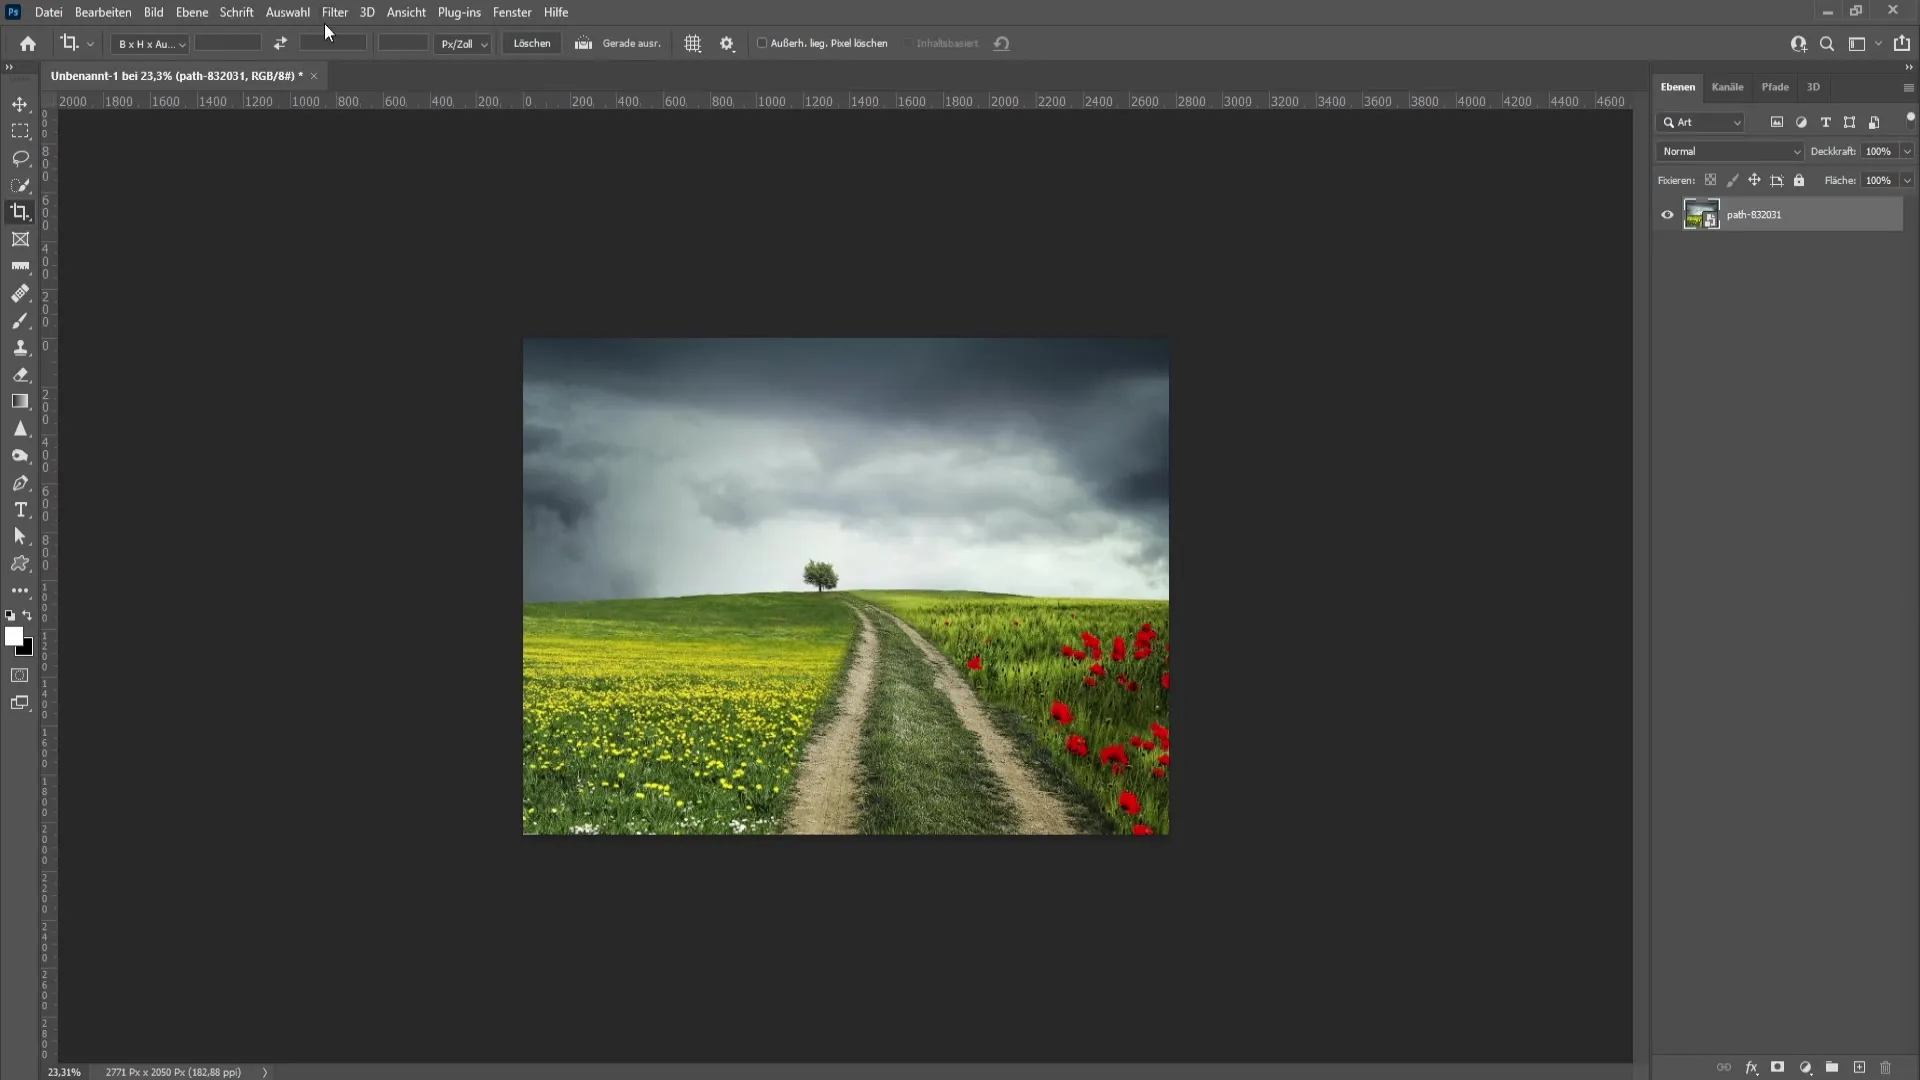The image size is (1920, 1080).
Task: Select the Move tool in toolbar
Action: pos(20,103)
